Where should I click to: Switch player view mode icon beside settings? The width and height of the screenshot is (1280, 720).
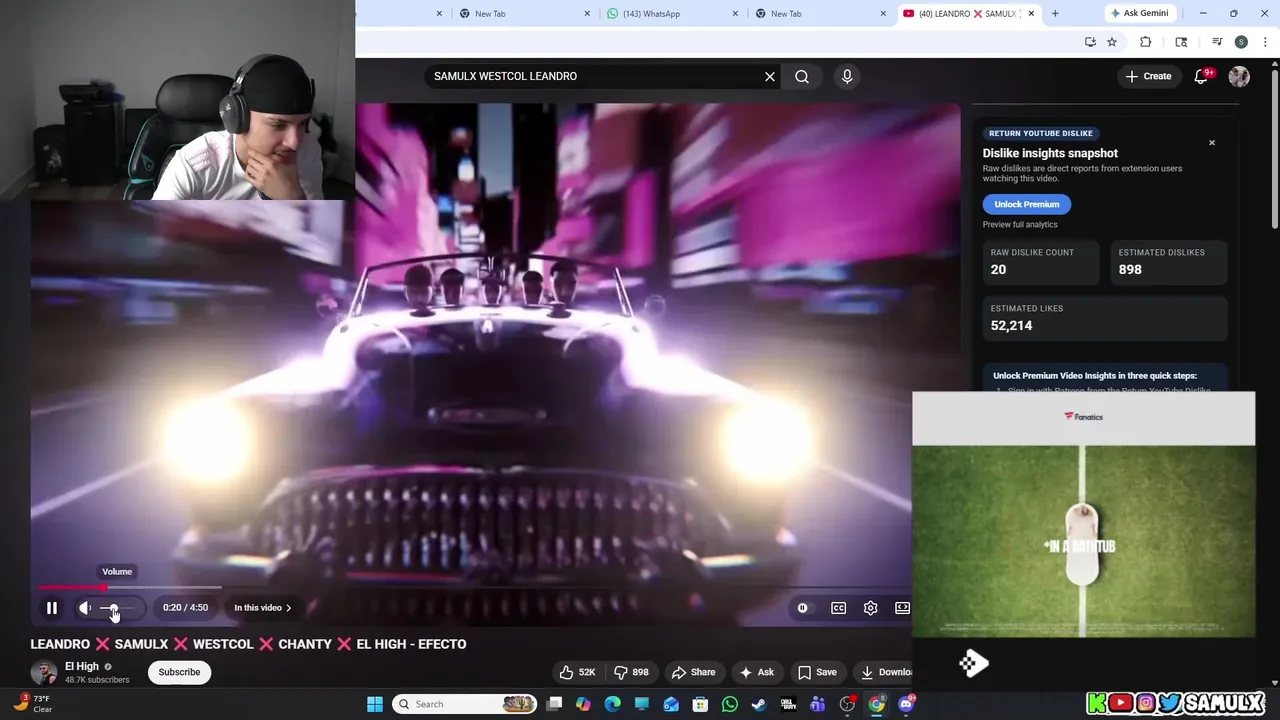[x=902, y=608]
